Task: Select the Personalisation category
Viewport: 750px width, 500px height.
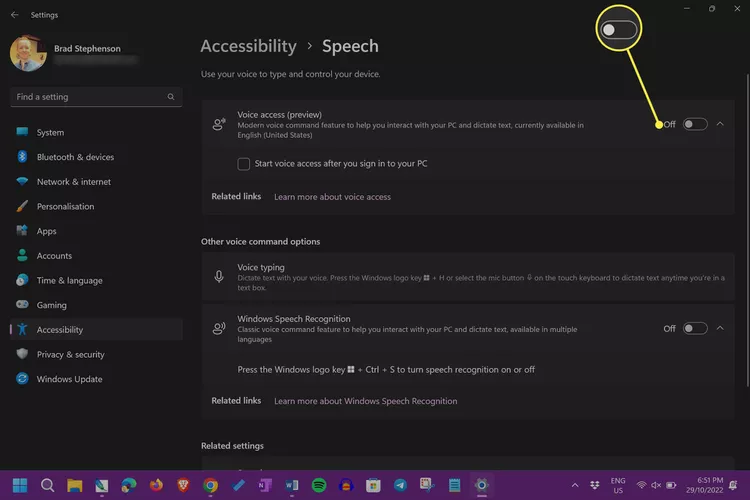Action: click(x=96, y=206)
